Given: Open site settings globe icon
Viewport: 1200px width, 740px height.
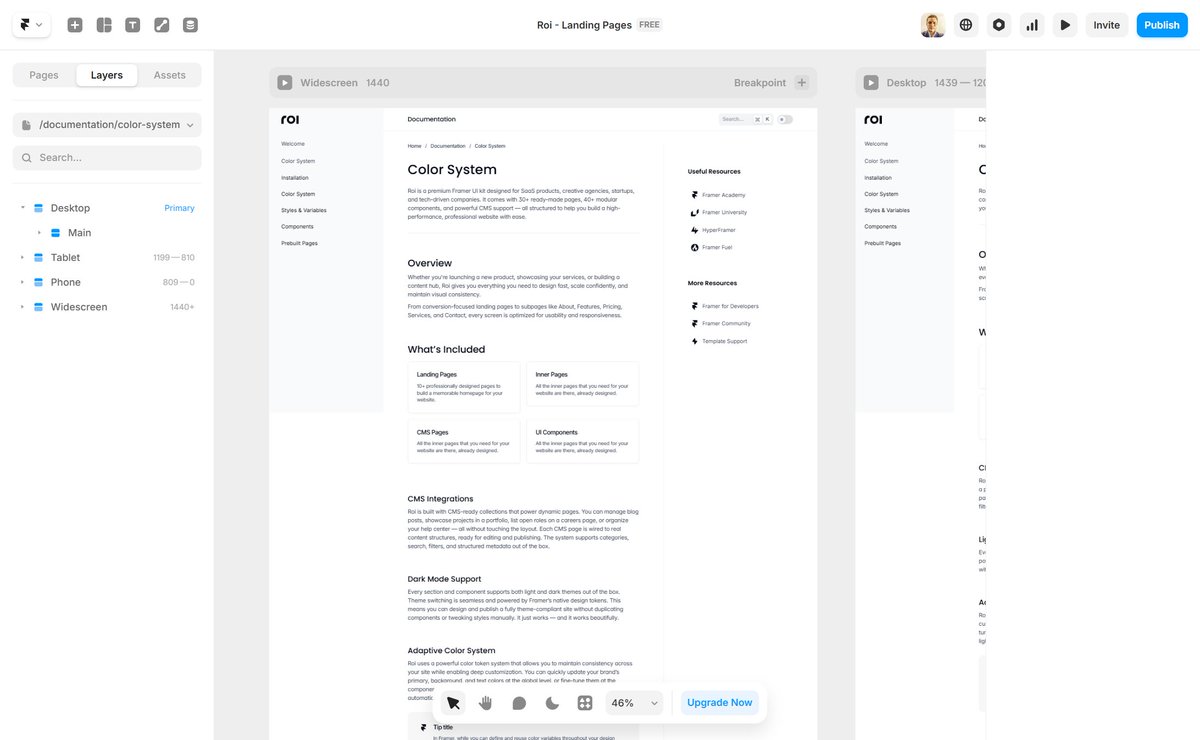Looking at the screenshot, I should [966, 25].
